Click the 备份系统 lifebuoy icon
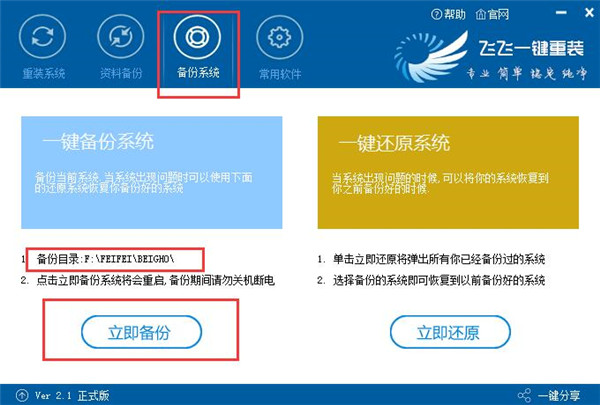 [x=197, y=37]
